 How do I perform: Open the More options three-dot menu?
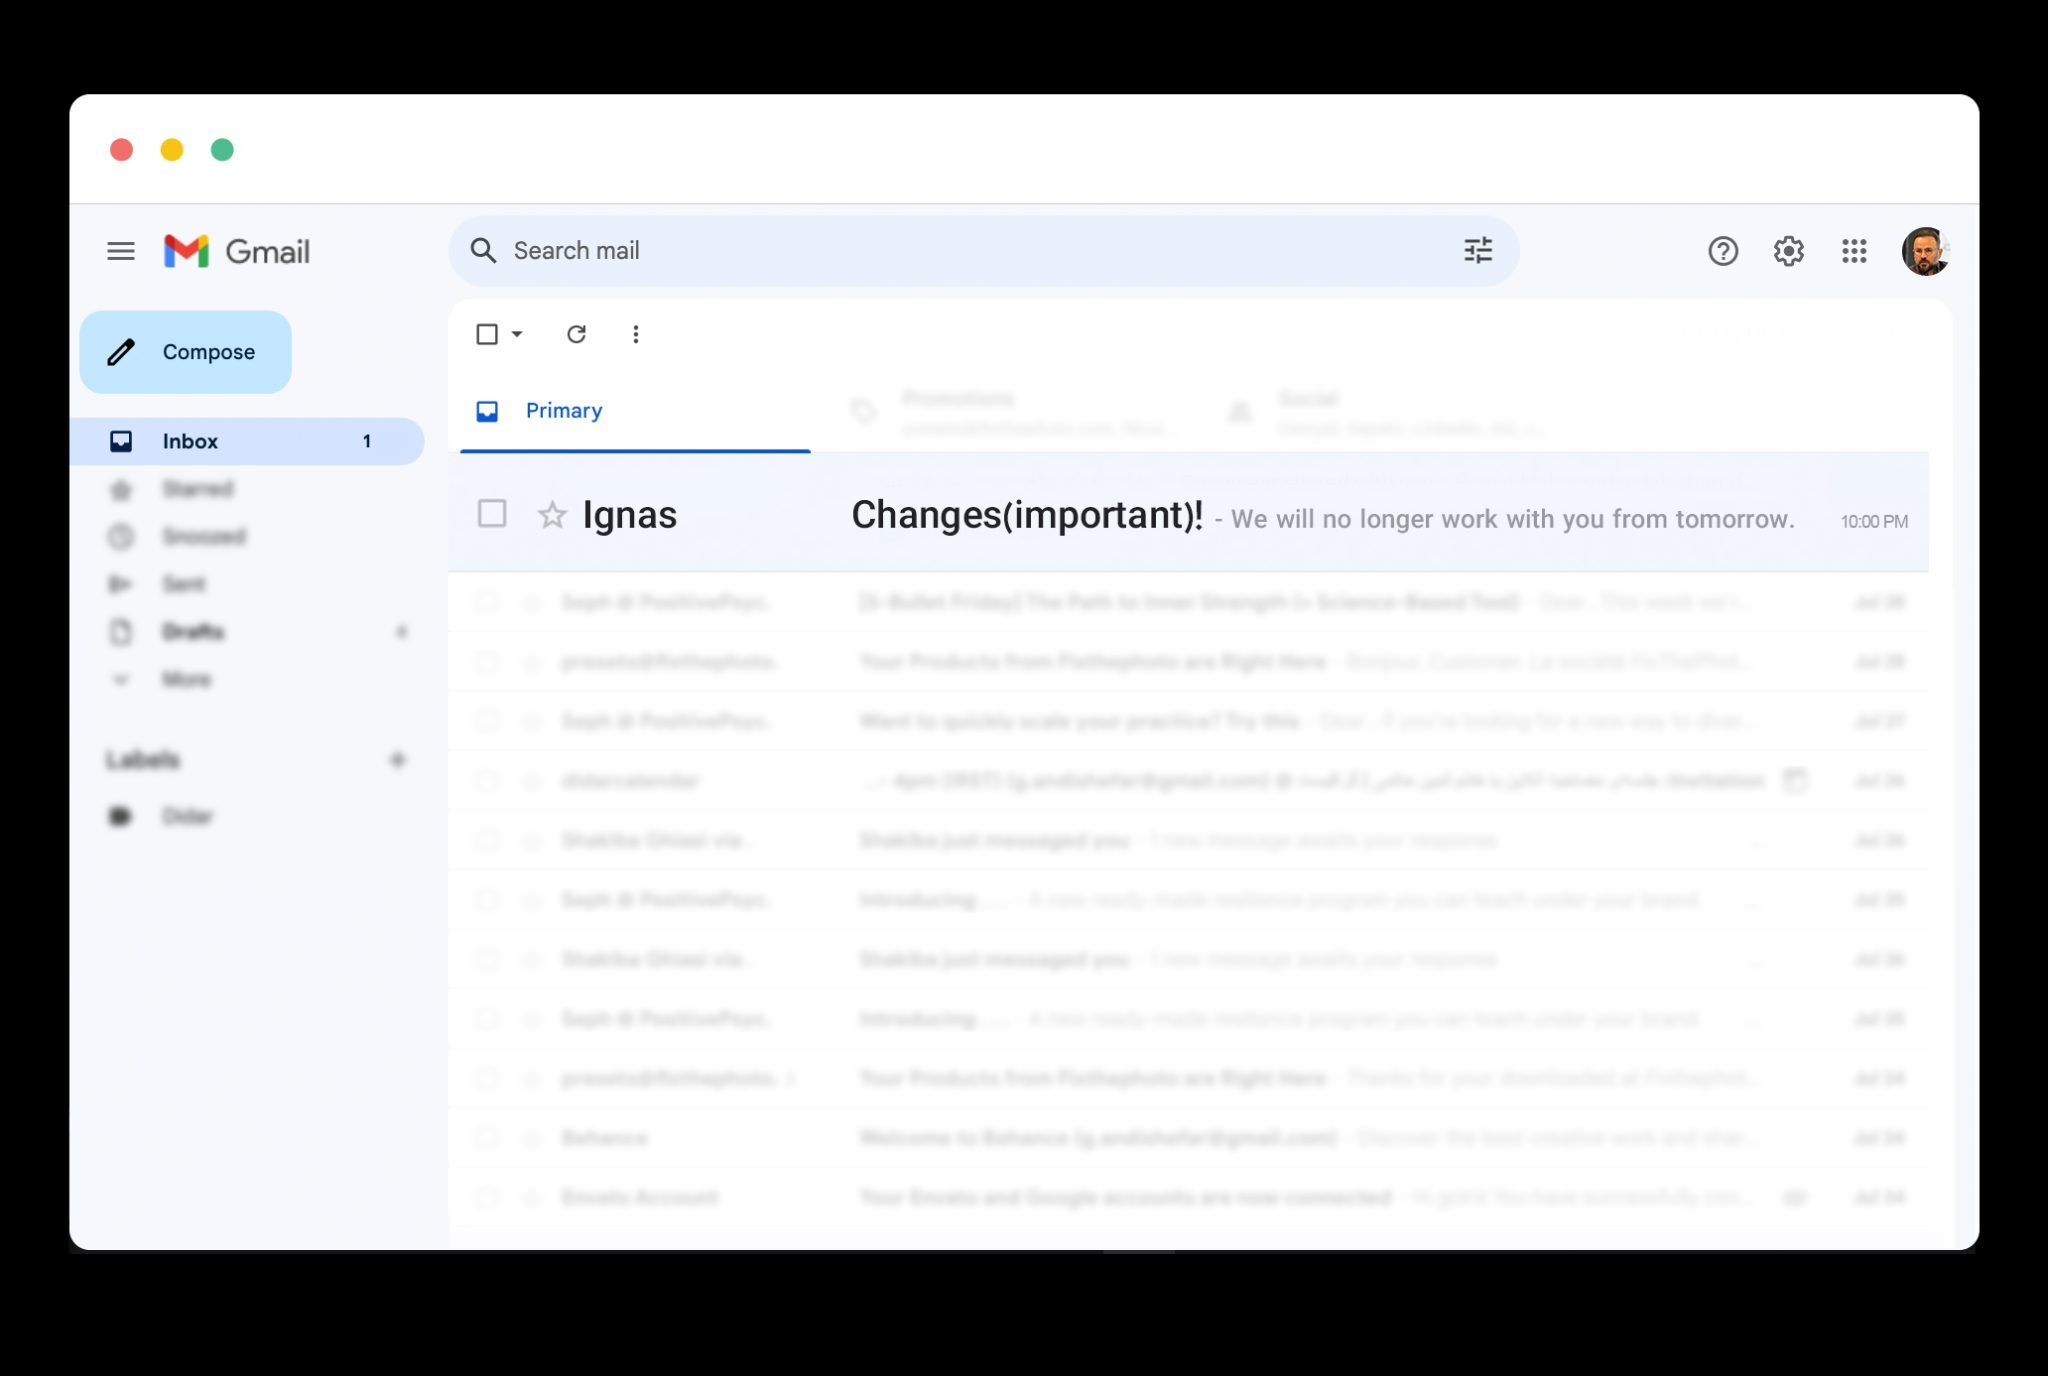[636, 334]
